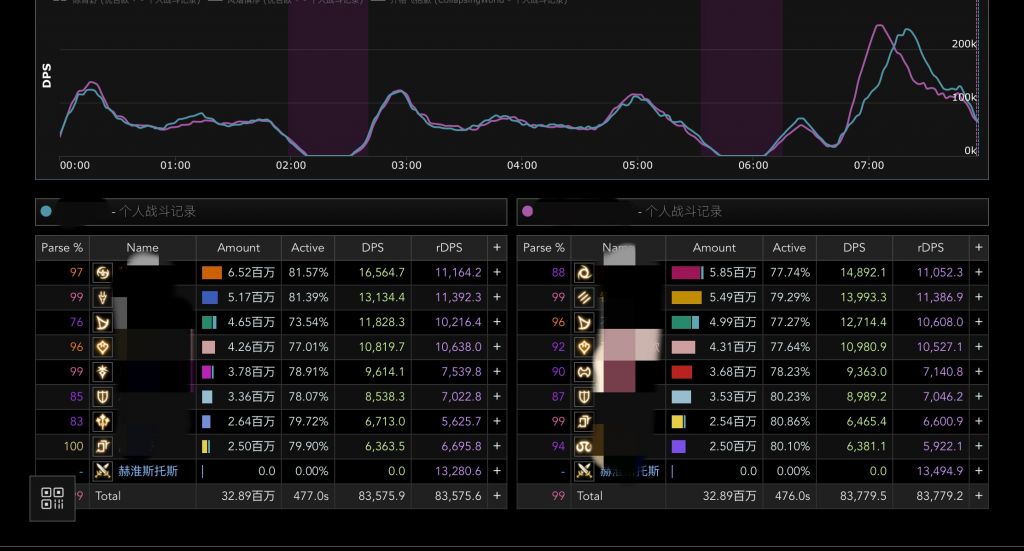Expand the 13,993.3 DPS row with plus
The height and width of the screenshot is (551, 1024).
coord(978,297)
